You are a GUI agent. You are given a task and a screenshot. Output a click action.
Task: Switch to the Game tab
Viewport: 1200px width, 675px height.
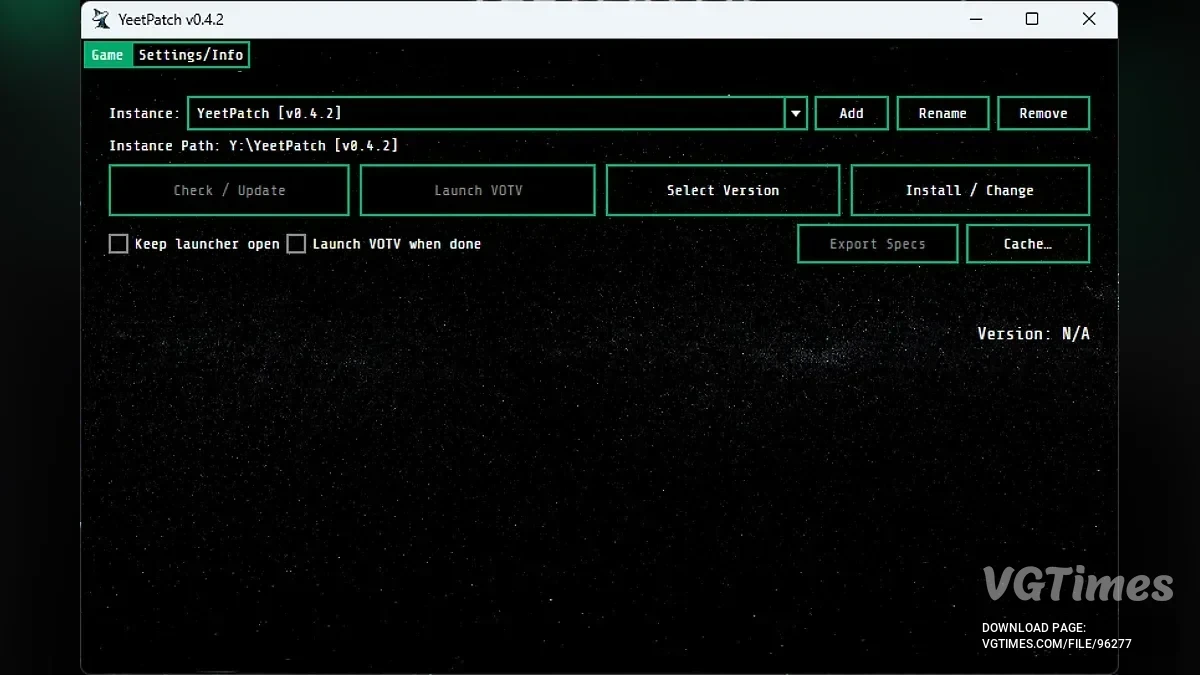point(107,55)
